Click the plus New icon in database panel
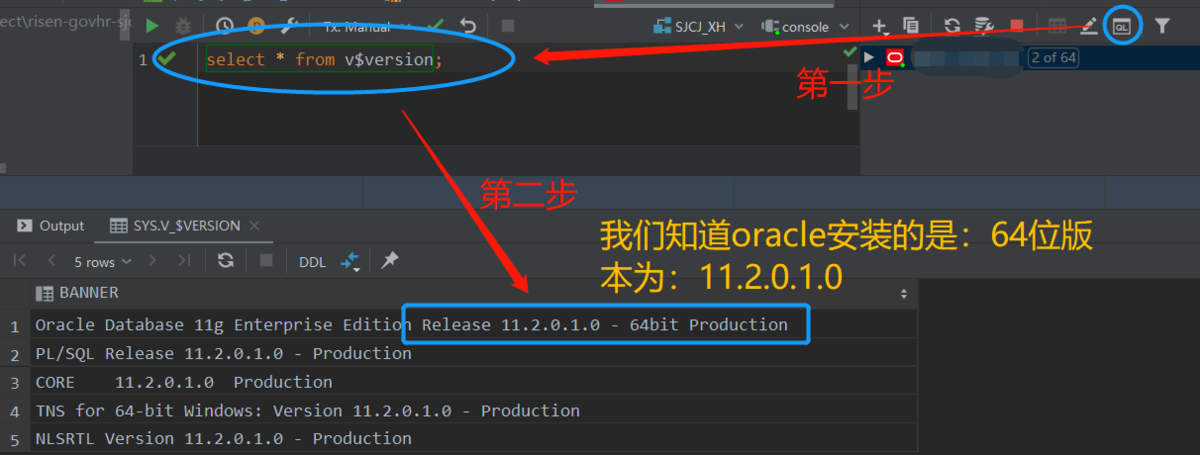Viewport: 1200px width, 455px height. (x=880, y=27)
